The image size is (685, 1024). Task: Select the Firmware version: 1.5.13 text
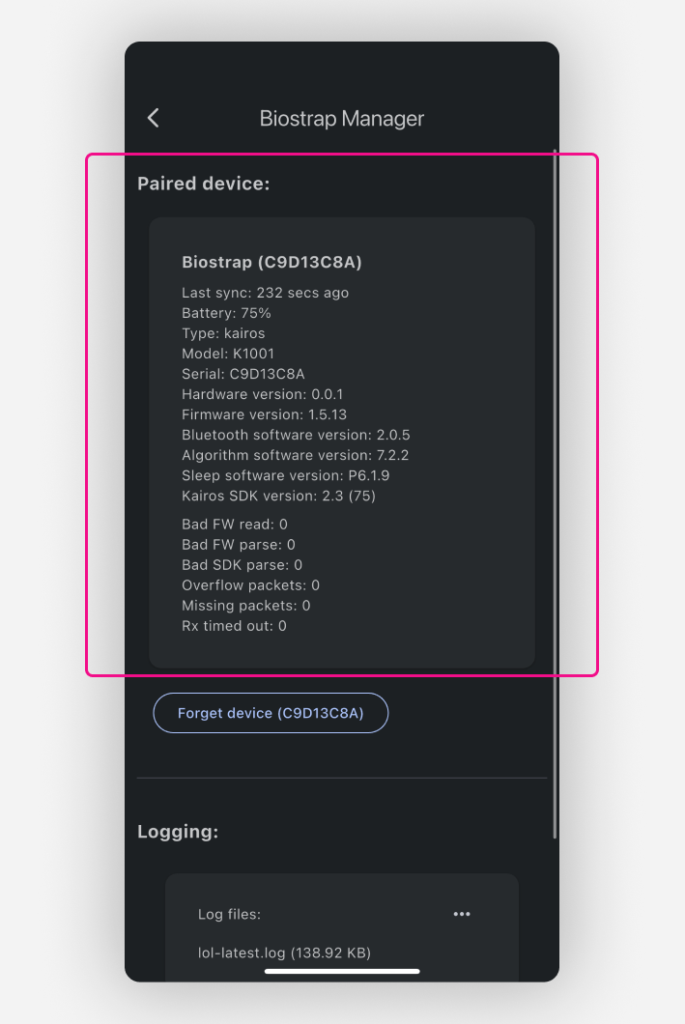[x=264, y=414]
